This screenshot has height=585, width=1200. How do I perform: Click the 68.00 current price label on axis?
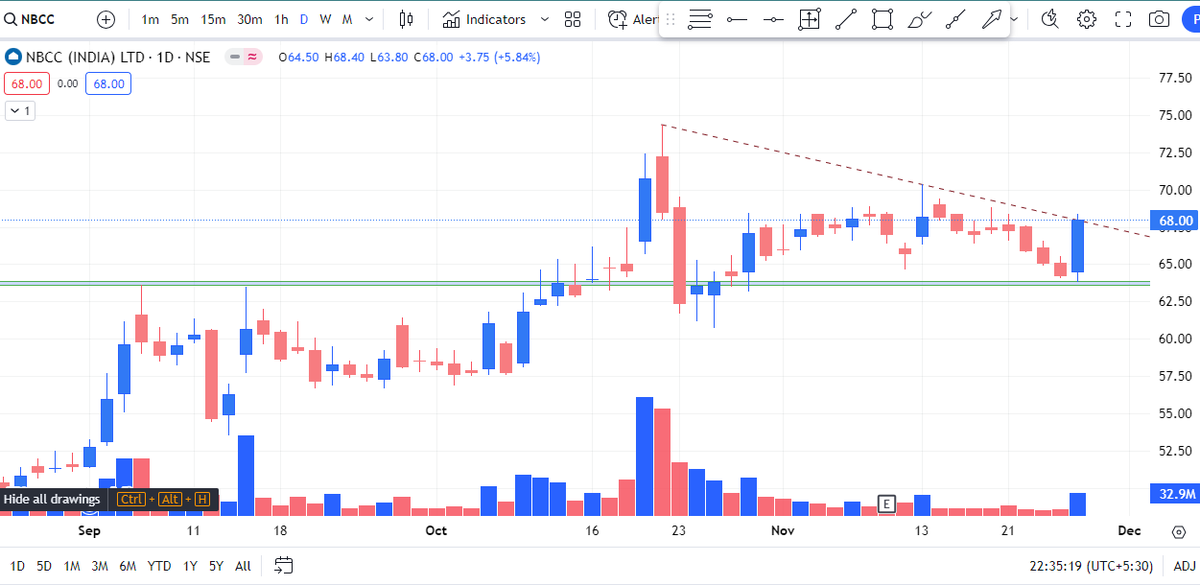click(x=1175, y=220)
